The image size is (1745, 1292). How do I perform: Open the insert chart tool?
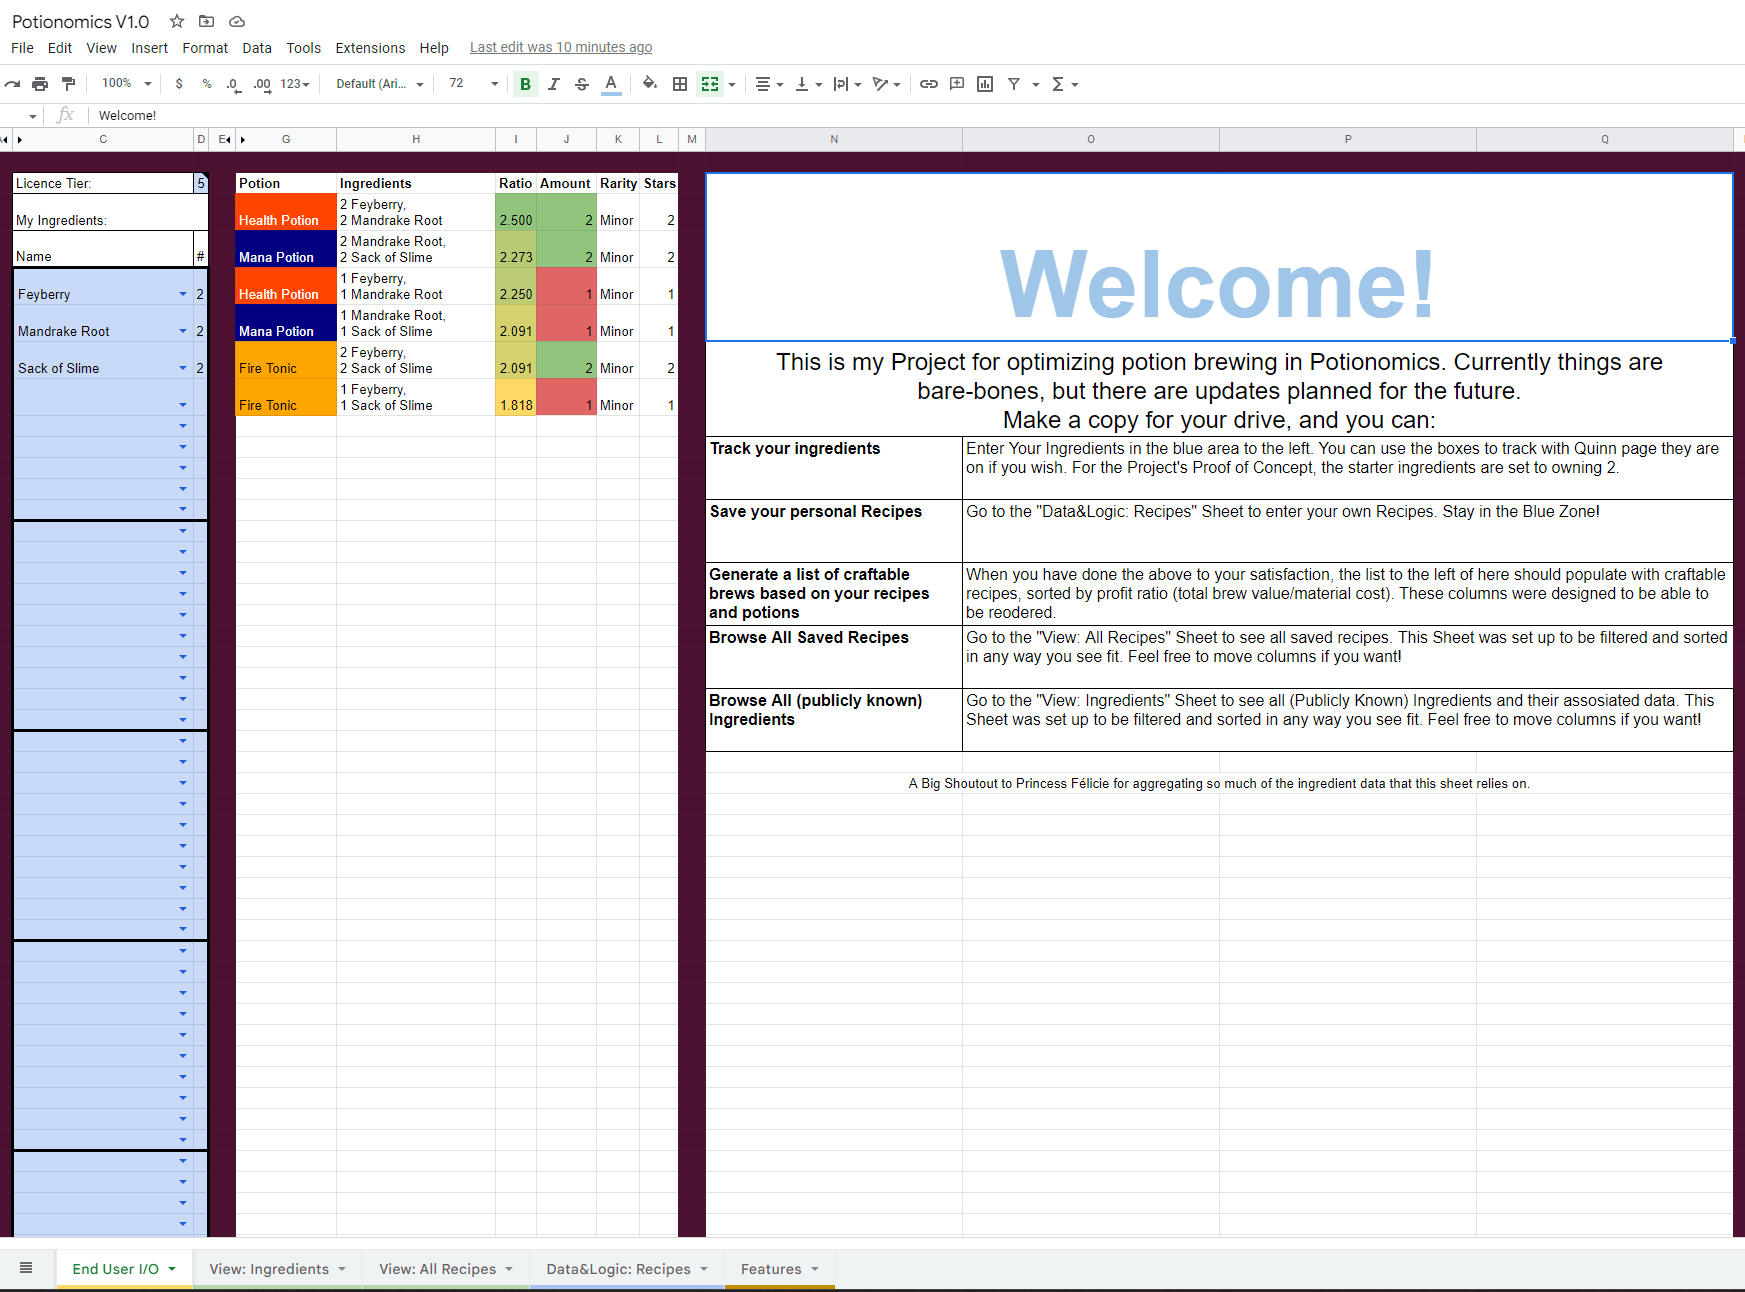[985, 84]
